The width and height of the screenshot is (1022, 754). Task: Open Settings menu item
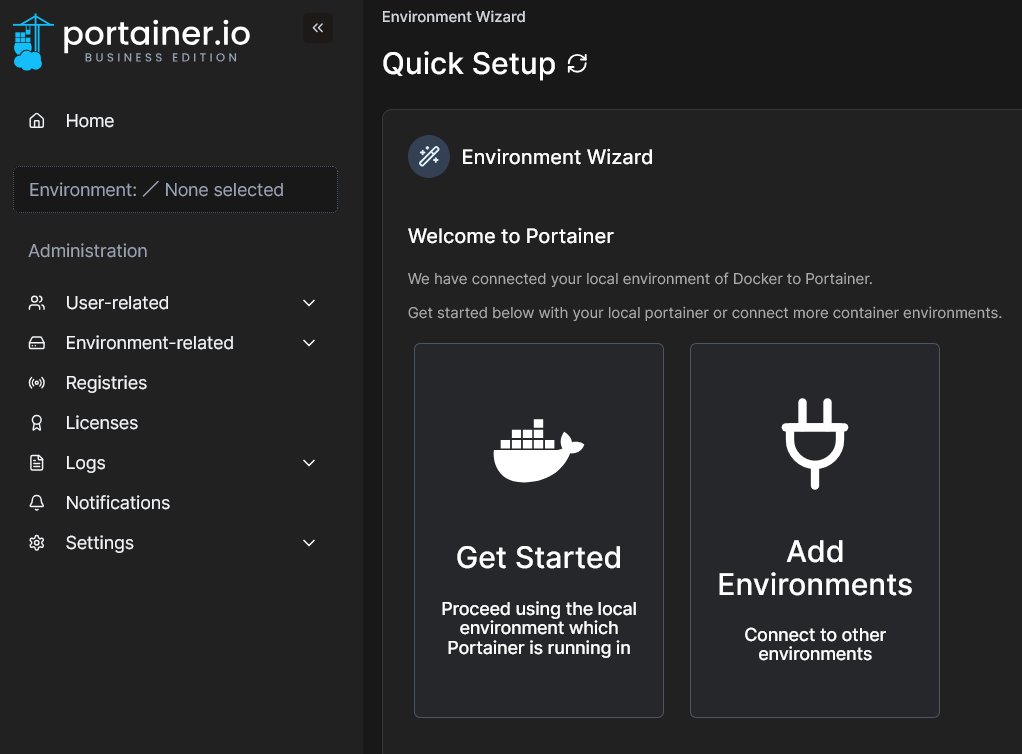coord(100,543)
